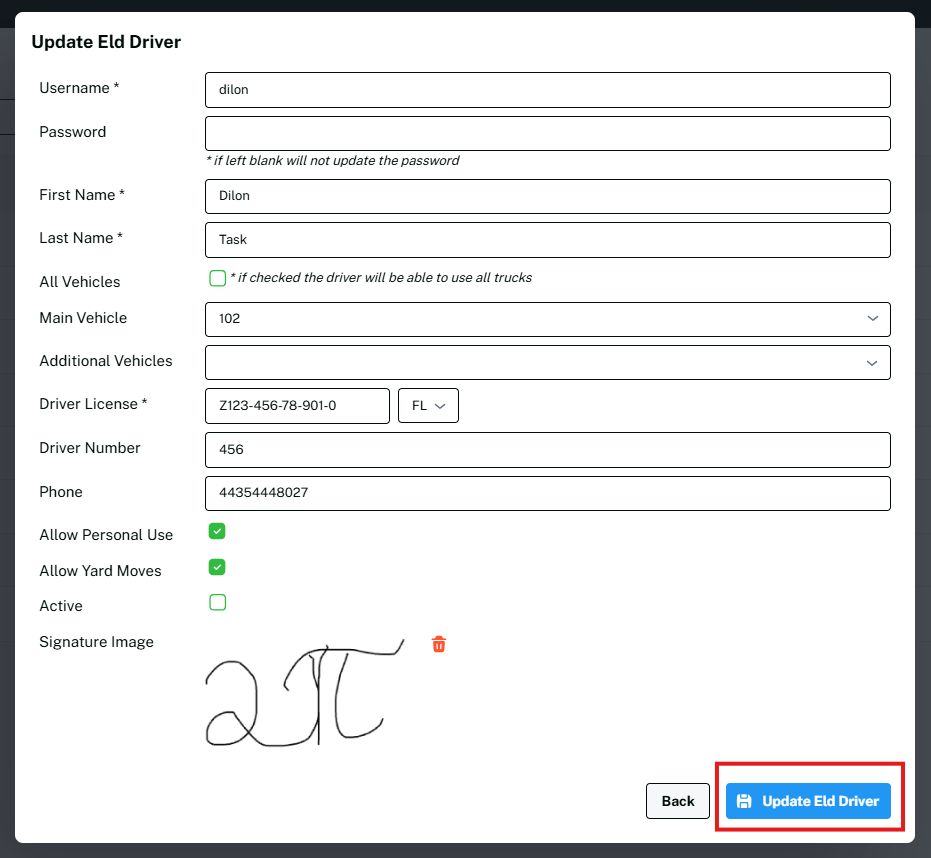Image resolution: width=931 pixels, height=858 pixels.
Task: Edit the Driver License number field
Action: (297, 406)
